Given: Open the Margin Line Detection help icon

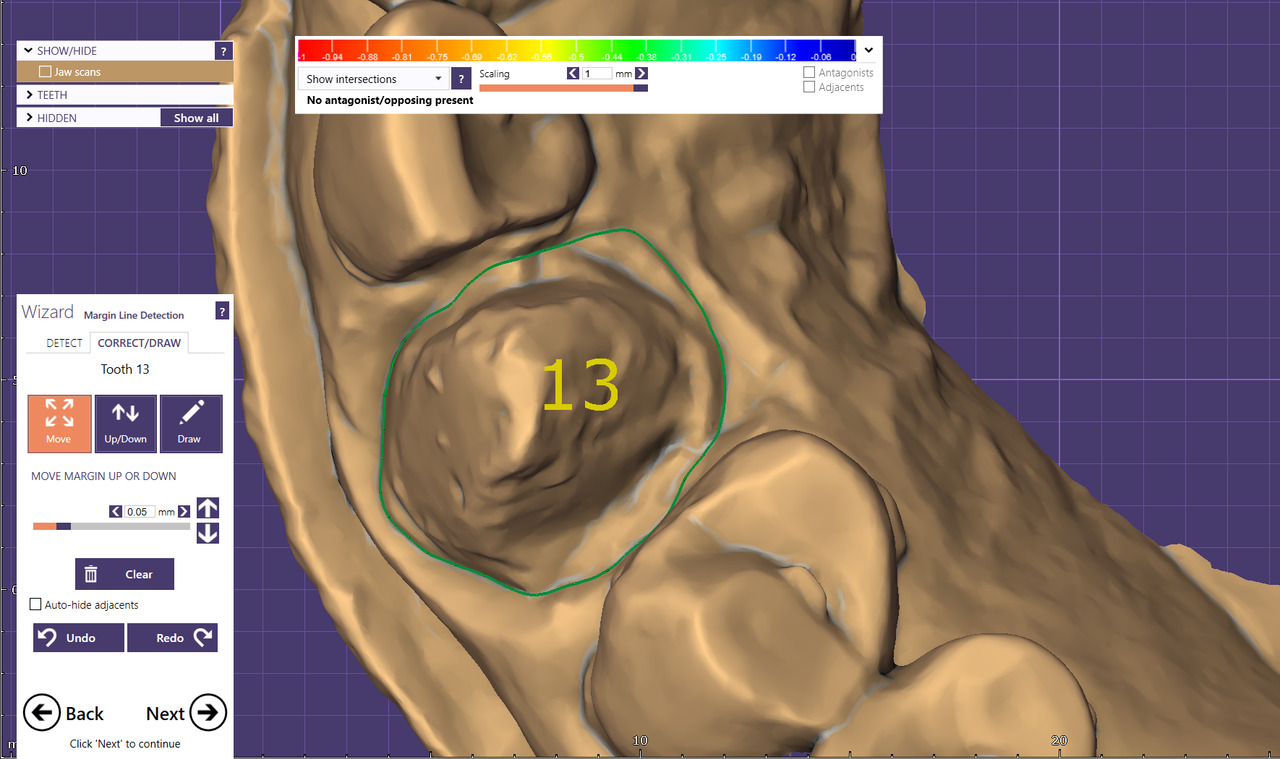Looking at the screenshot, I should (x=221, y=310).
